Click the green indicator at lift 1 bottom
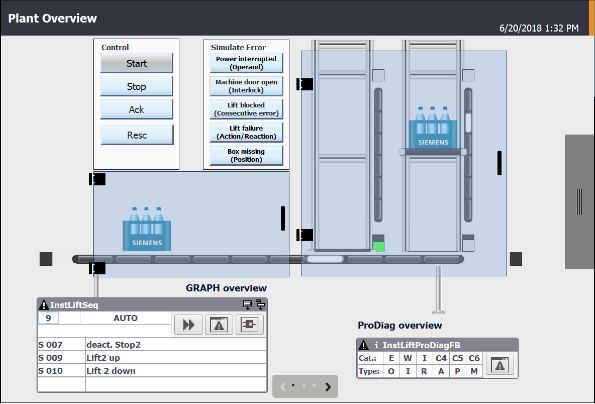595x404 pixels. [x=378, y=247]
